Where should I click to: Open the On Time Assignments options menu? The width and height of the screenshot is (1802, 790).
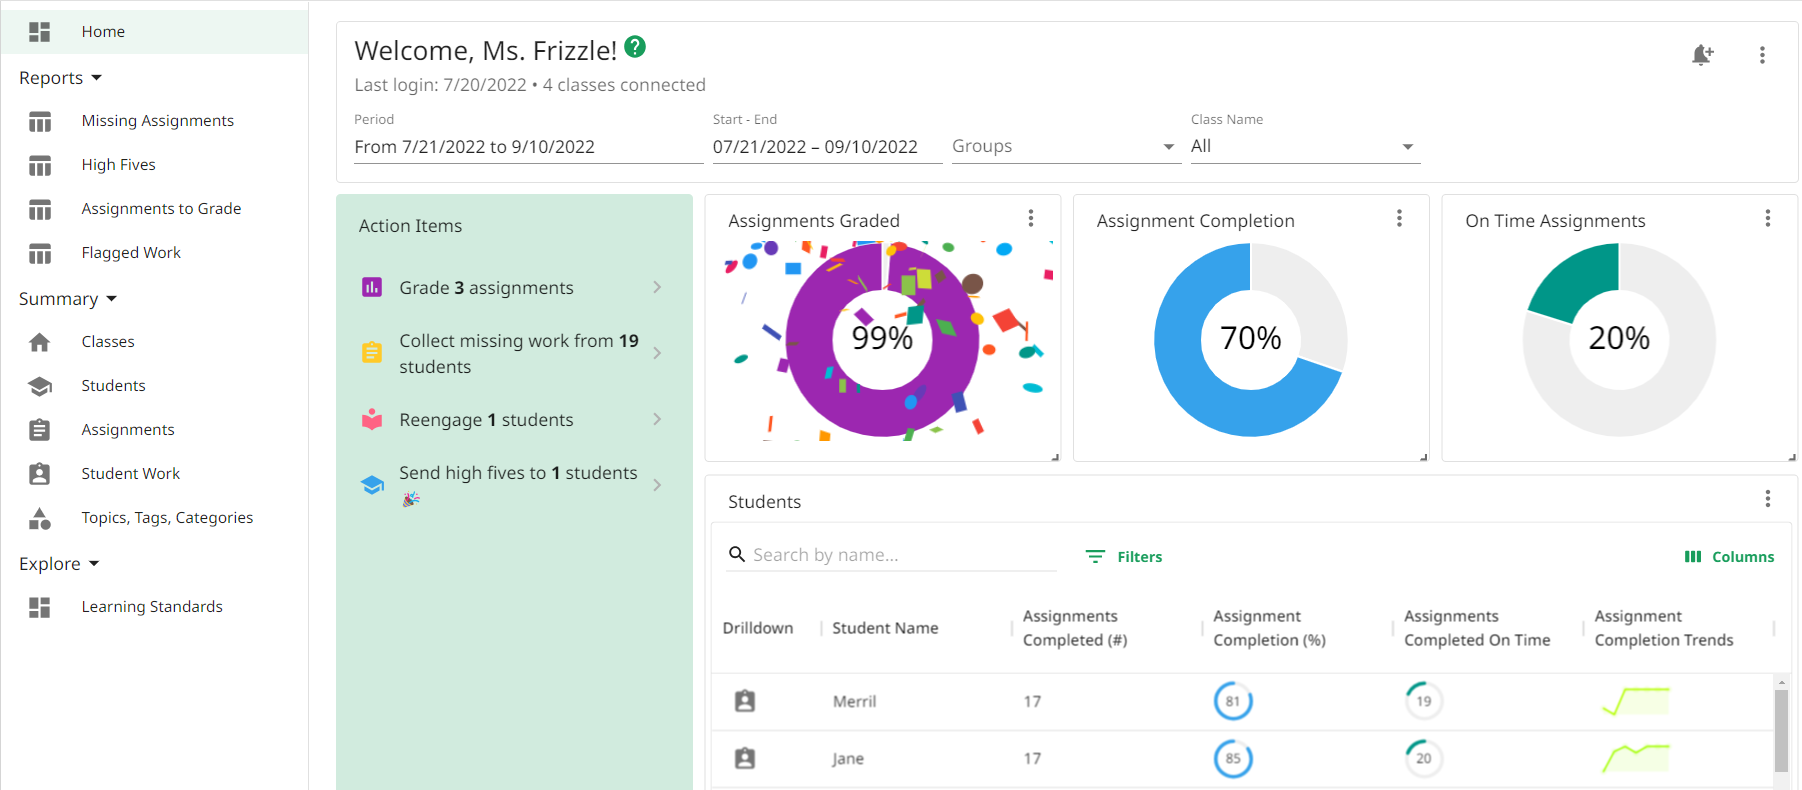(1767, 218)
